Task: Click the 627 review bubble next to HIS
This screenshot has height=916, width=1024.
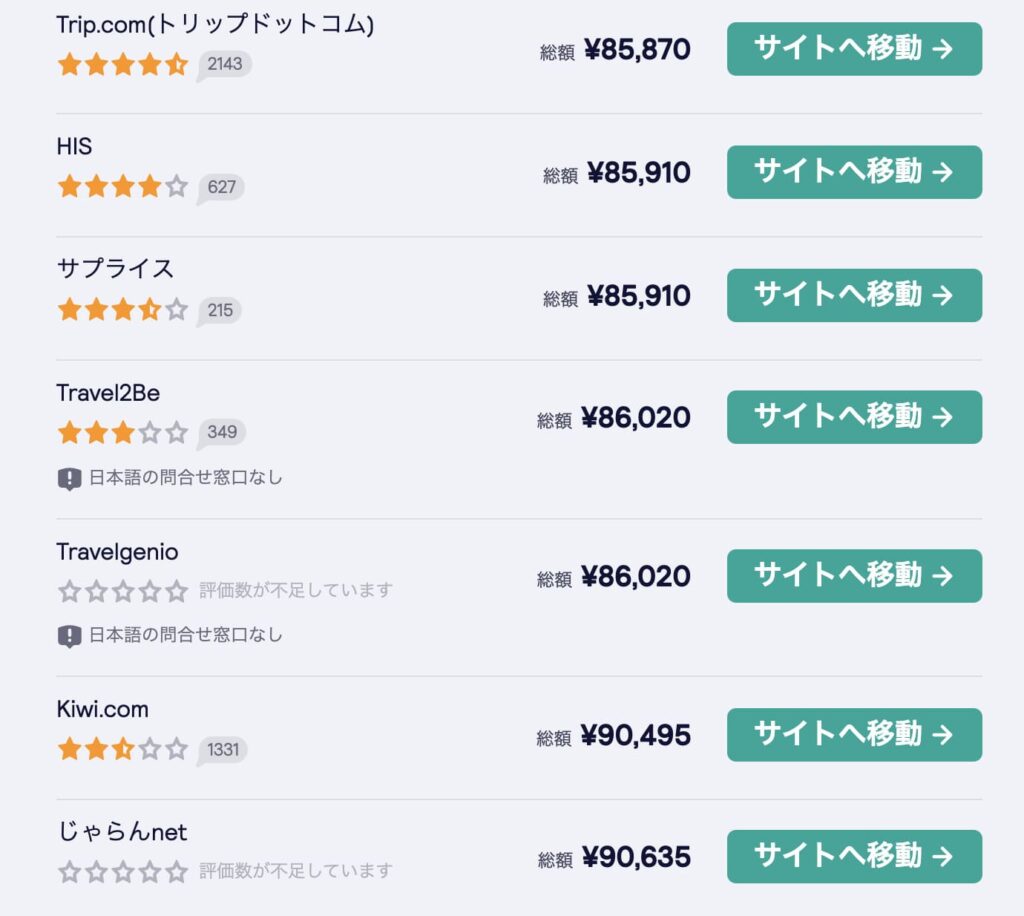Action: tap(221, 187)
